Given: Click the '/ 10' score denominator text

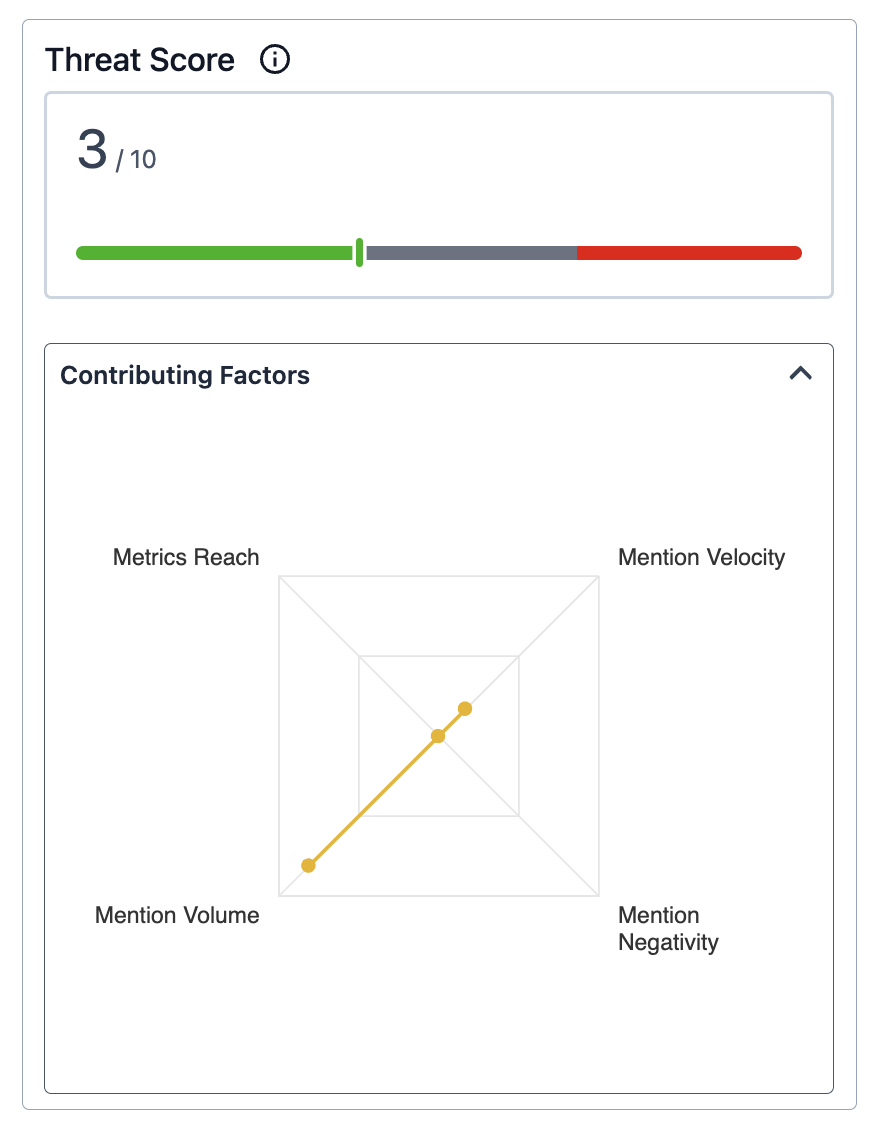Looking at the screenshot, I should tap(136, 160).
